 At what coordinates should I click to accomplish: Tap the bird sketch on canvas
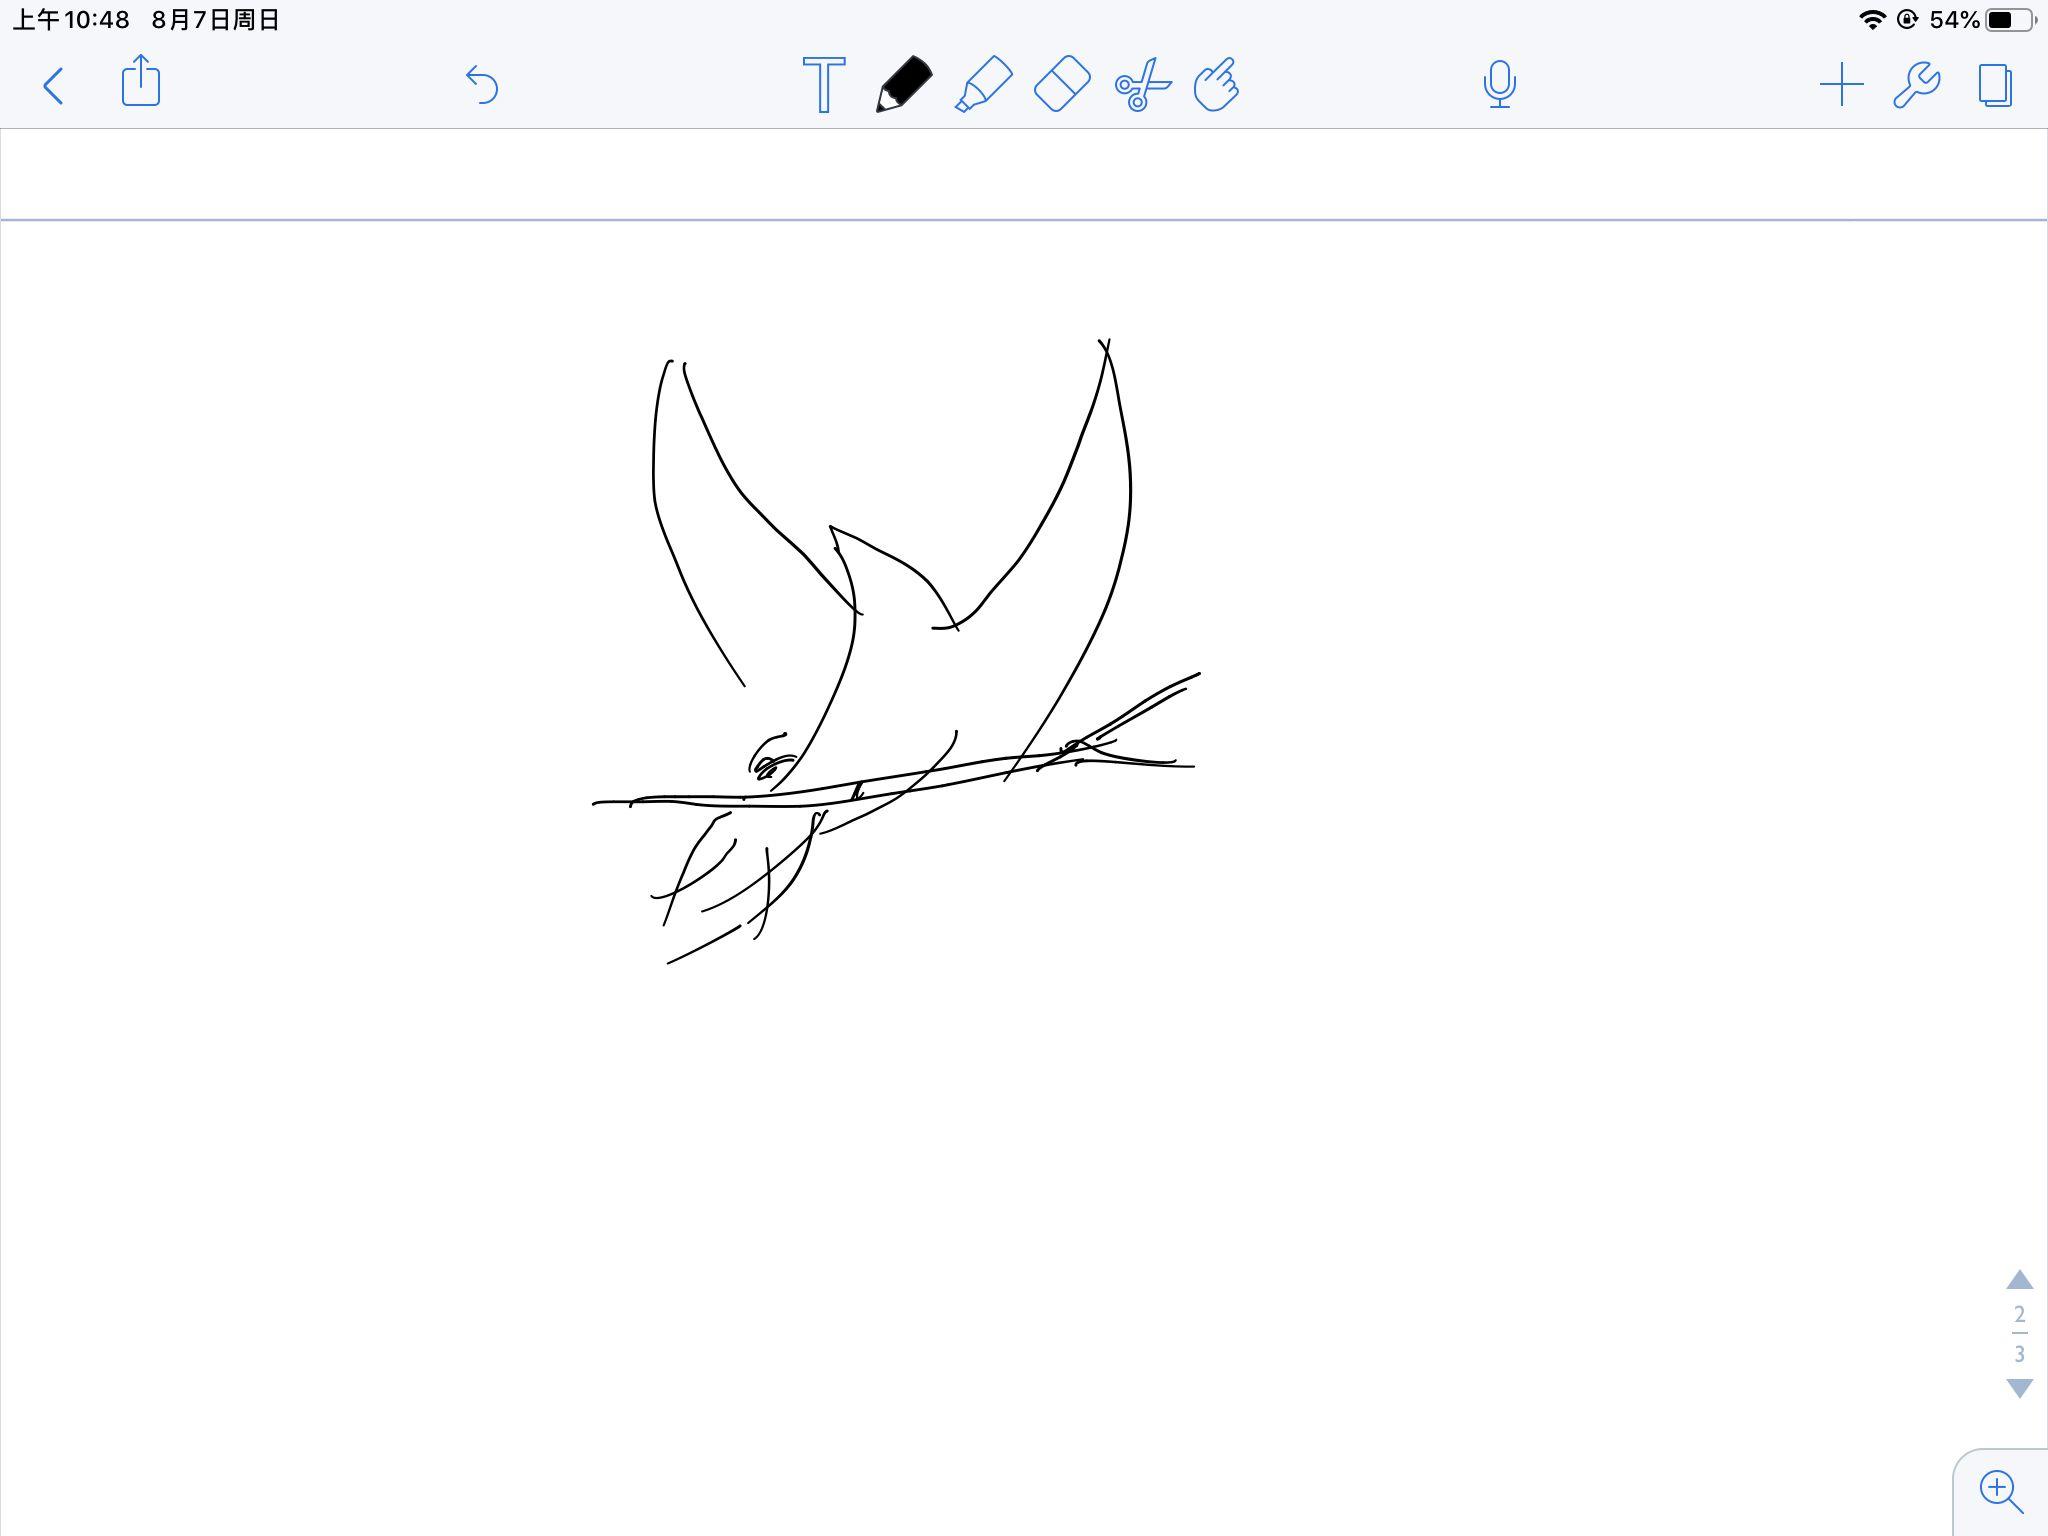coord(897,650)
